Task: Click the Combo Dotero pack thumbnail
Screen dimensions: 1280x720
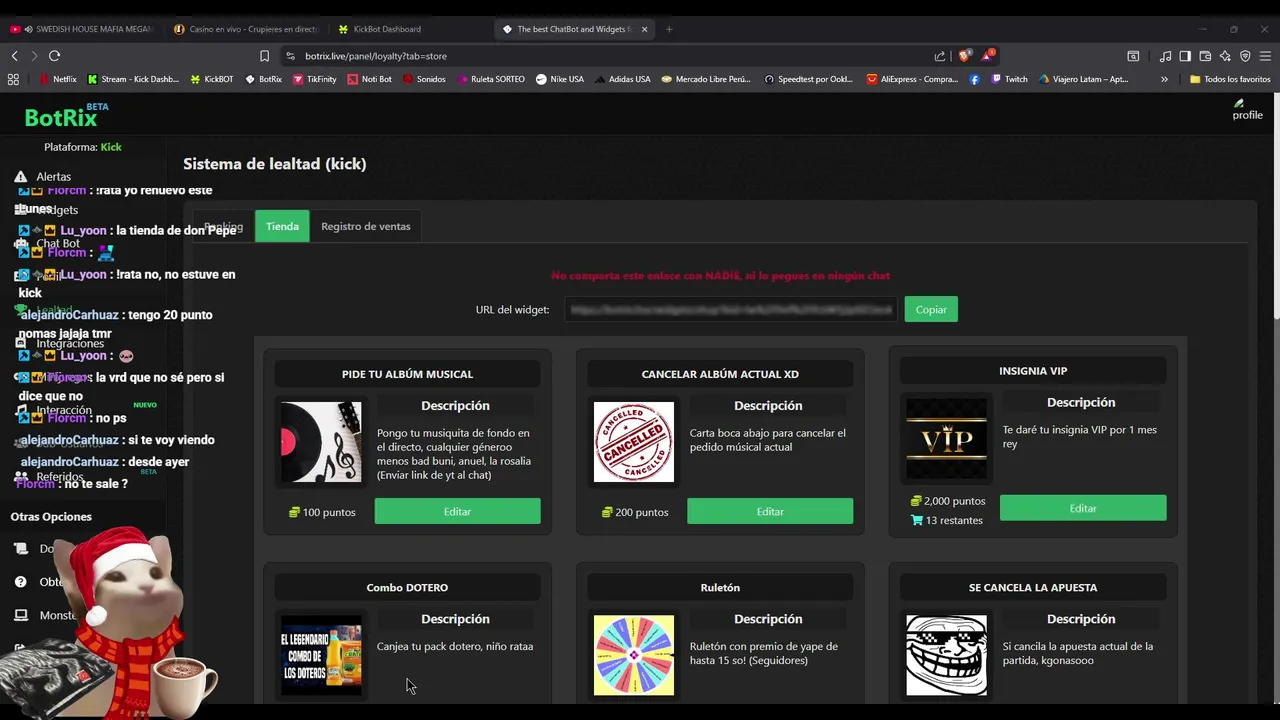Action: [321, 655]
